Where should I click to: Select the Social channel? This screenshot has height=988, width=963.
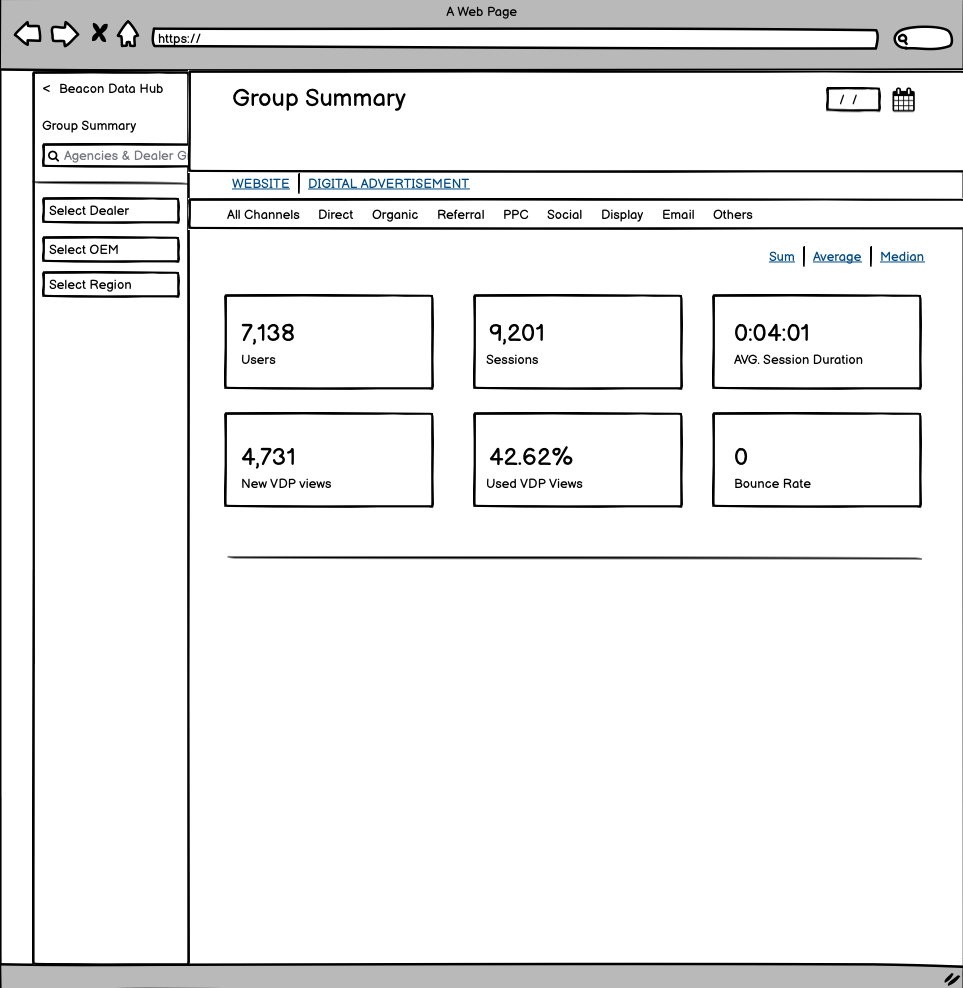(x=564, y=215)
